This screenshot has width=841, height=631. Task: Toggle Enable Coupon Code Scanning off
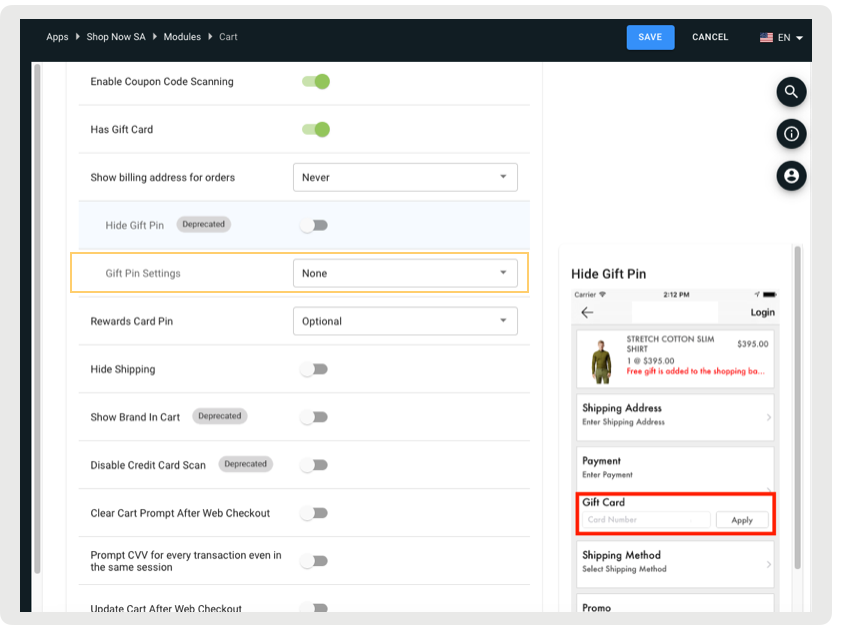316,82
